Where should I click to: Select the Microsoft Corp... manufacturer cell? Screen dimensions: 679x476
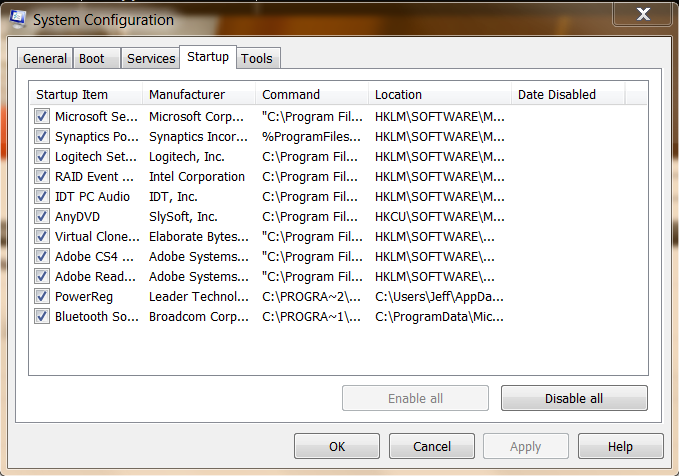pos(196,117)
